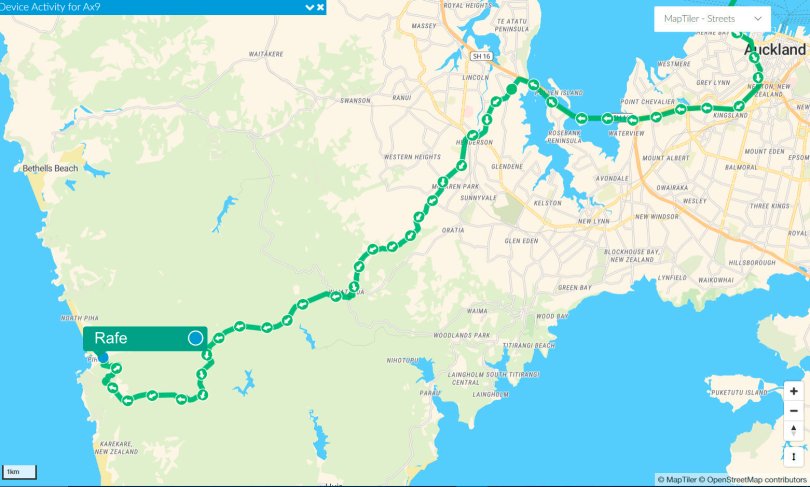The width and height of the screenshot is (810, 487).
Task: Click the route marker near Waterview
Action: click(632, 120)
